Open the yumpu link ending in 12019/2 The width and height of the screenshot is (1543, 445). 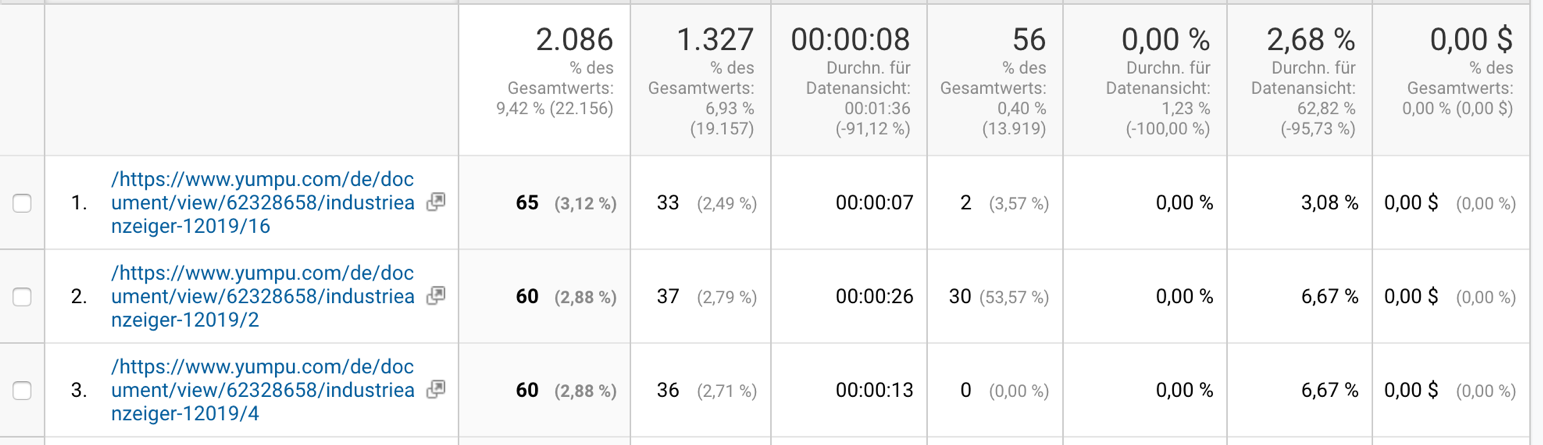tap(264, 296)
